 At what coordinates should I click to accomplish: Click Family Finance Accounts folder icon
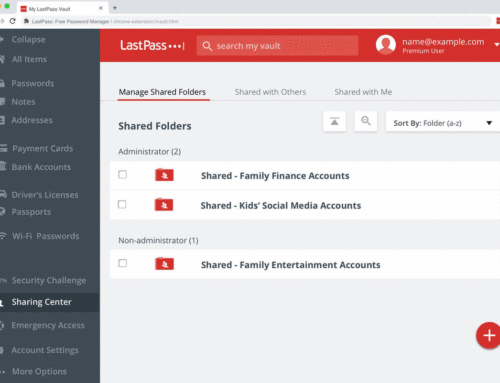coord(164,175)
